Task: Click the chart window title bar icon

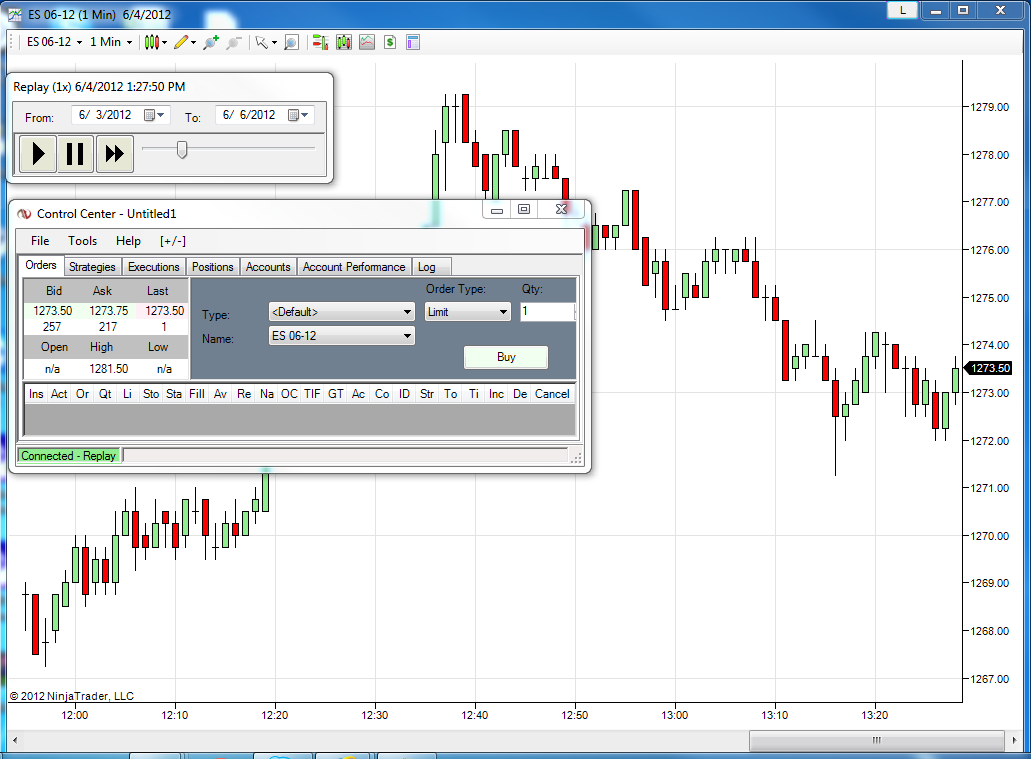Action: click(15, 14)
